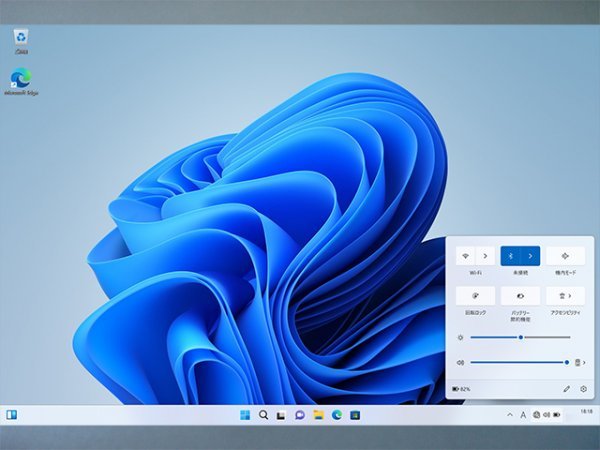Click the IME input mode indicator A
The height and width of the screenshot is (450, 600).
523,415
